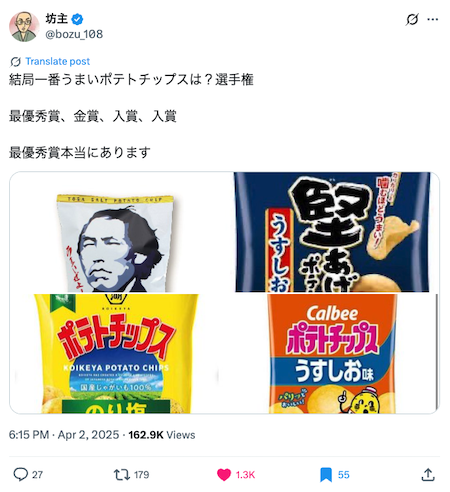Click the translate icon beside Translate post
This screenshot has width=450, height=492.
(15, 62)
